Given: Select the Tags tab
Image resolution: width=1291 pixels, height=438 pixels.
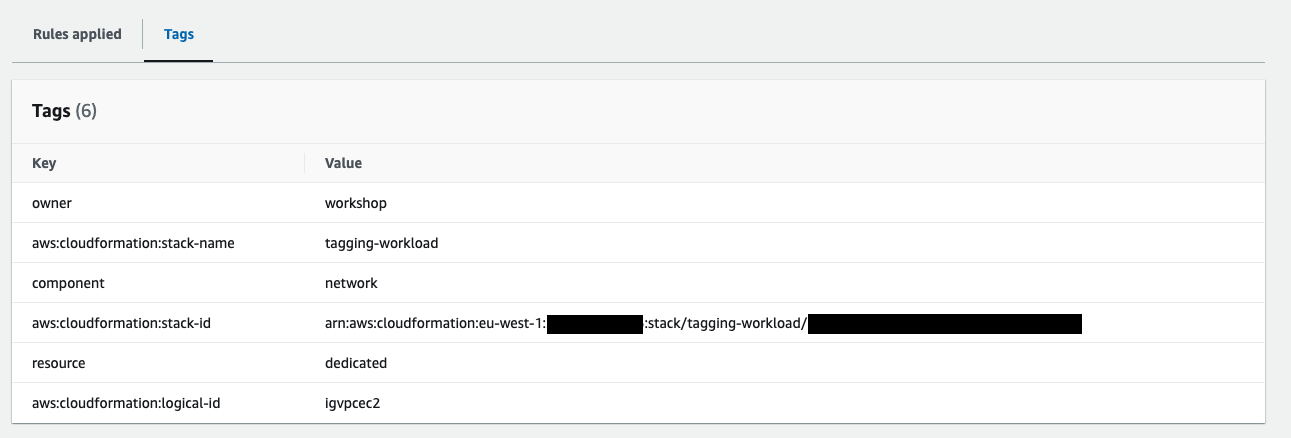Looking at the screenshot, I should tap(179, 34).
